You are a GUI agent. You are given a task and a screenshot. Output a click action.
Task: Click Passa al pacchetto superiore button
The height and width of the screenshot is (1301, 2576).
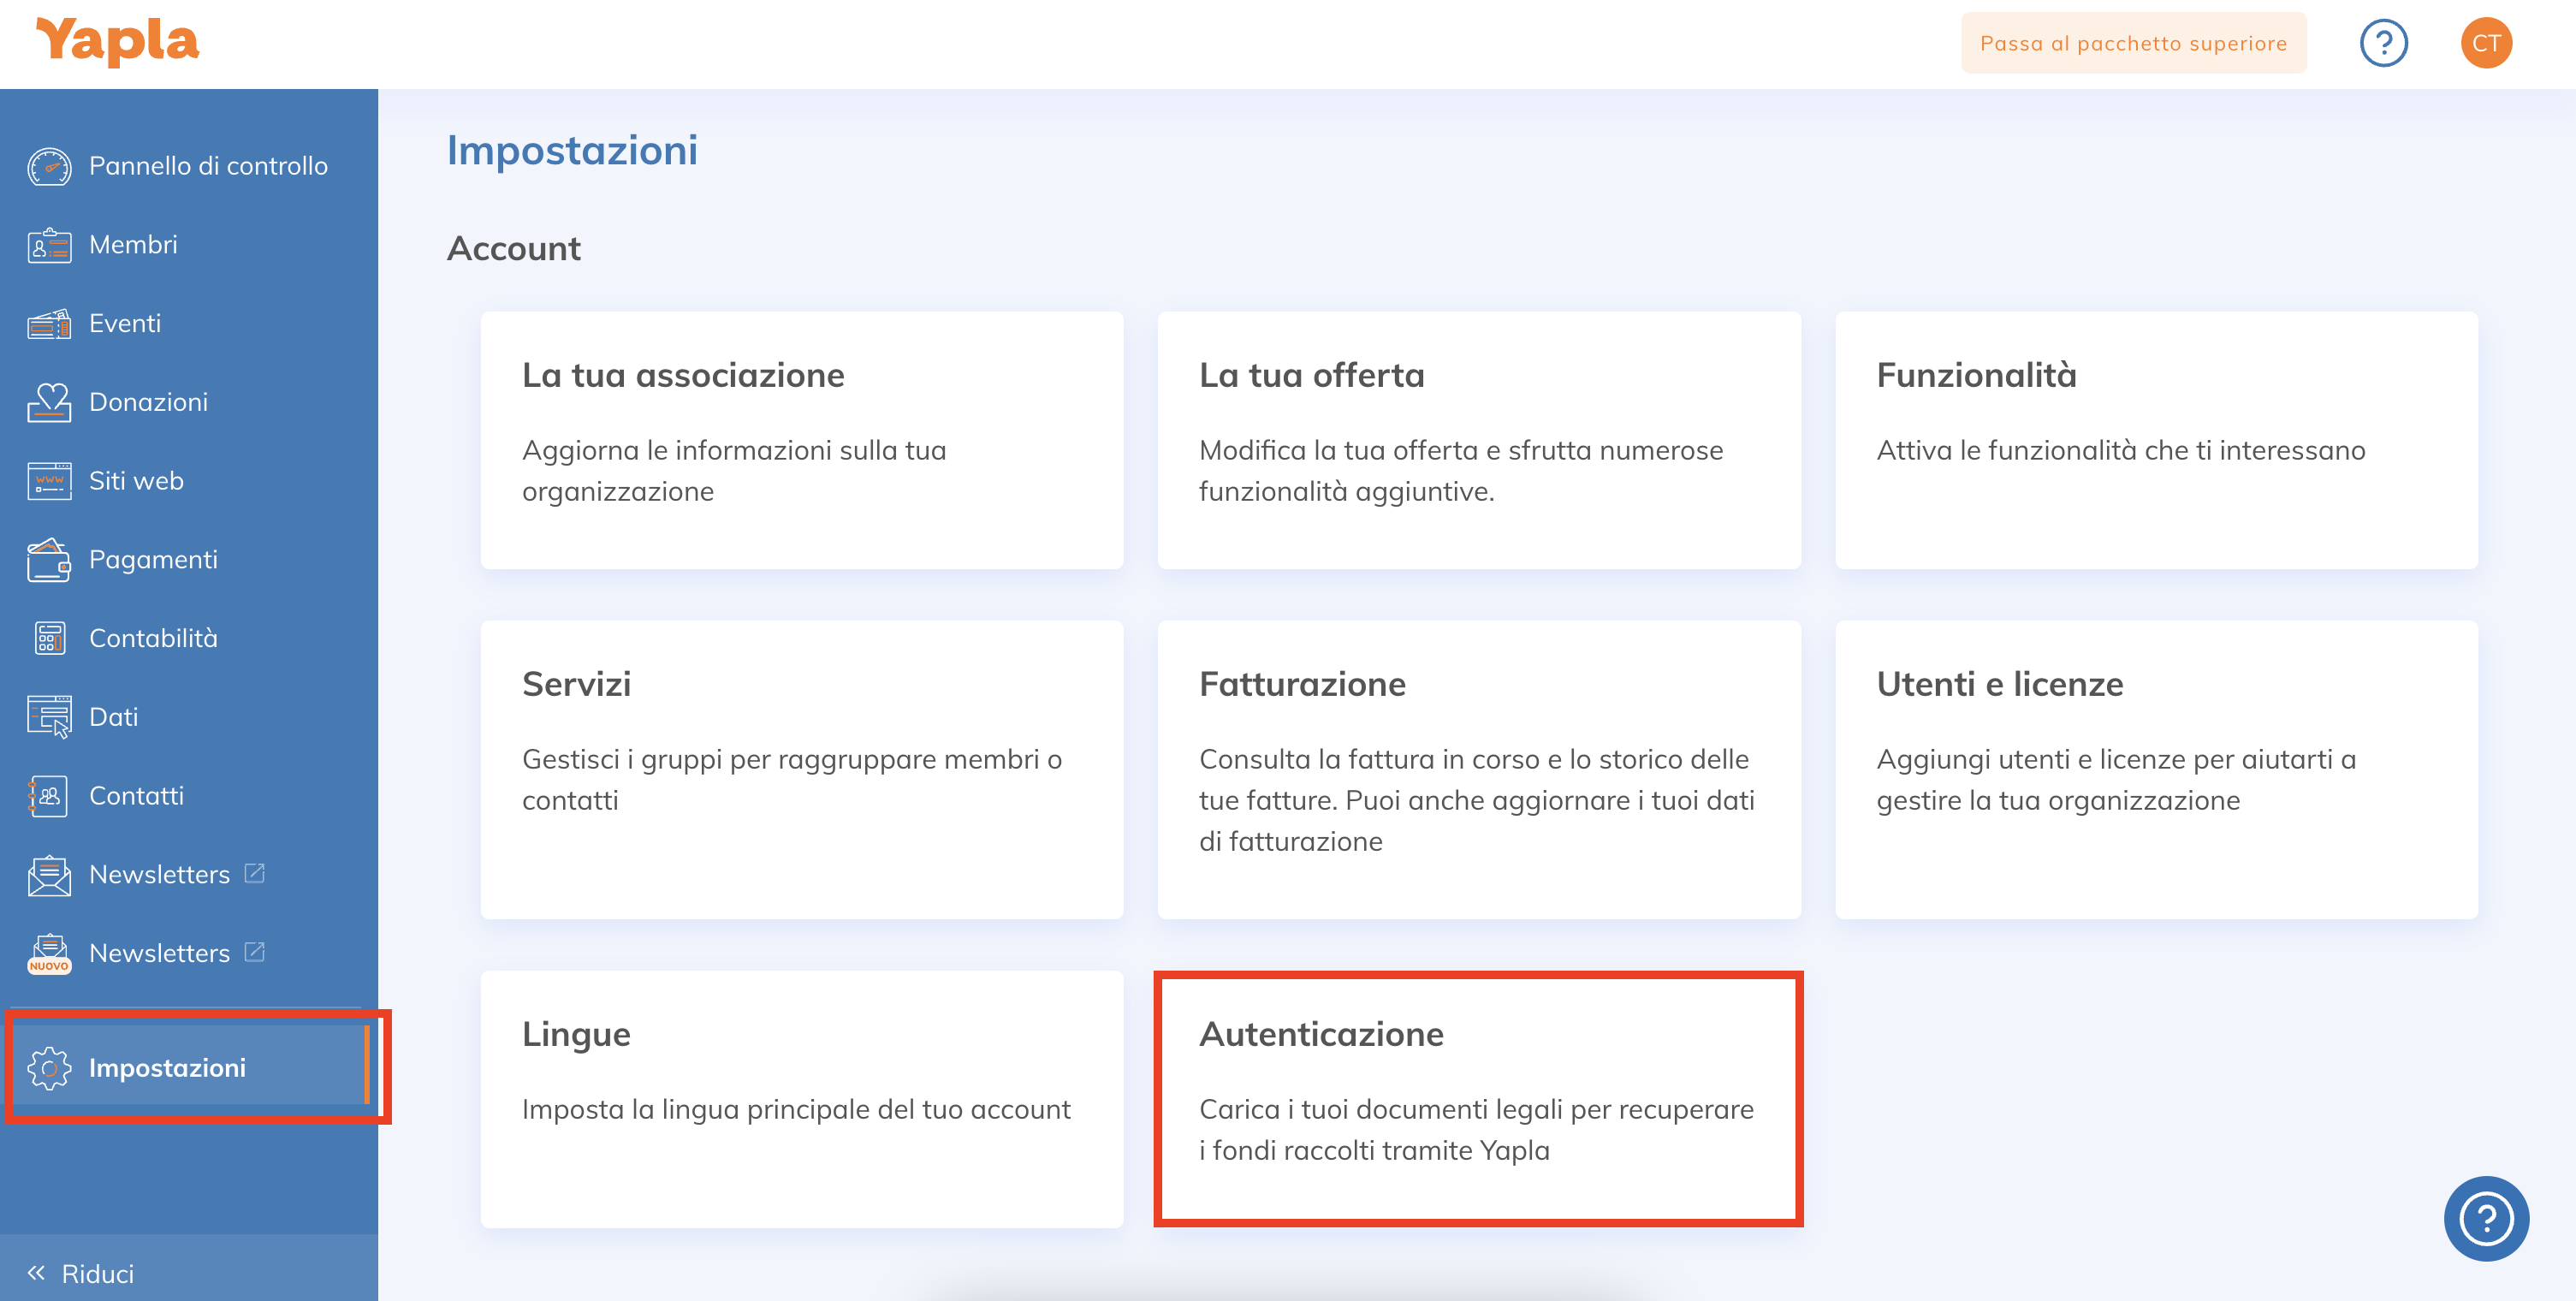[2133, 43]
